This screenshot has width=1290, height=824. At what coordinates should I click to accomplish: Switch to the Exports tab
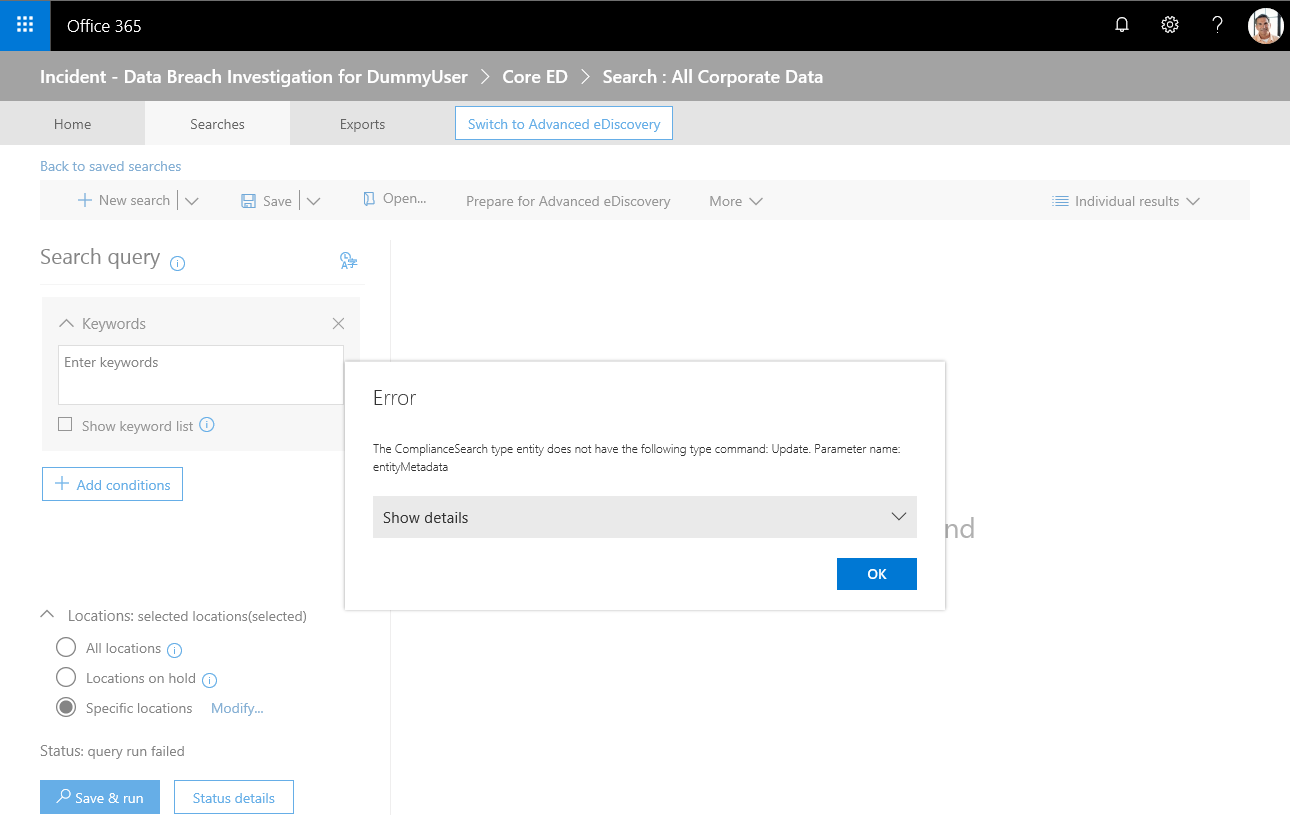tap(362, 124)
